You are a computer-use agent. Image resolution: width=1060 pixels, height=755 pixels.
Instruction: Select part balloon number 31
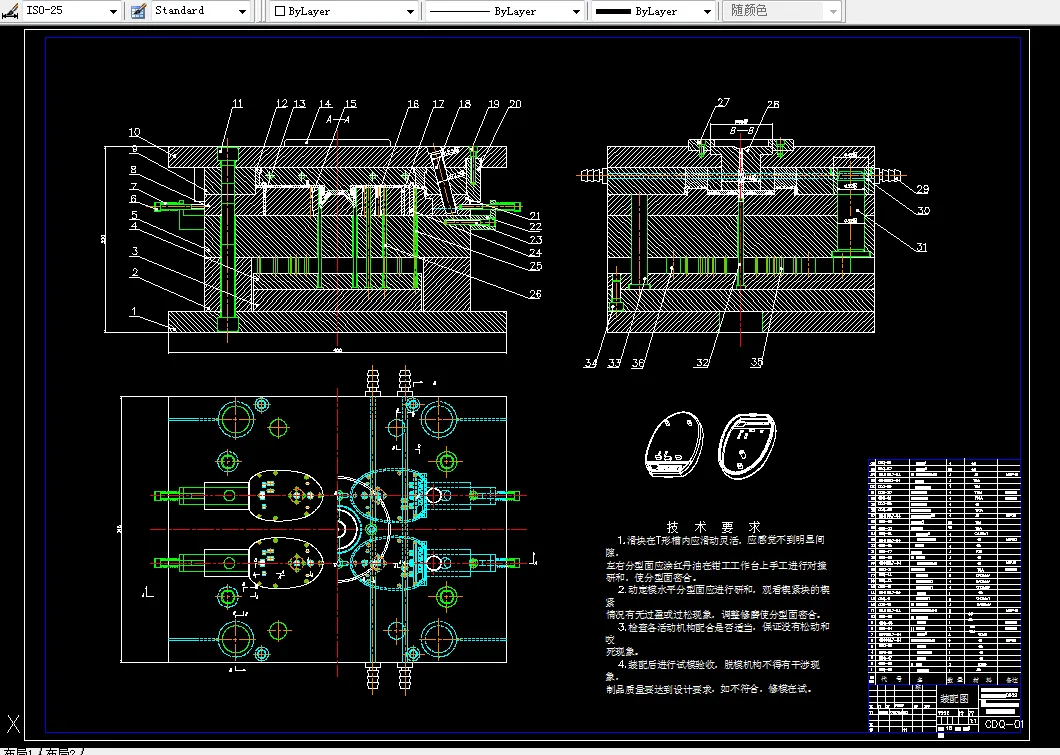pyautogui.click(x=921, y=247)
